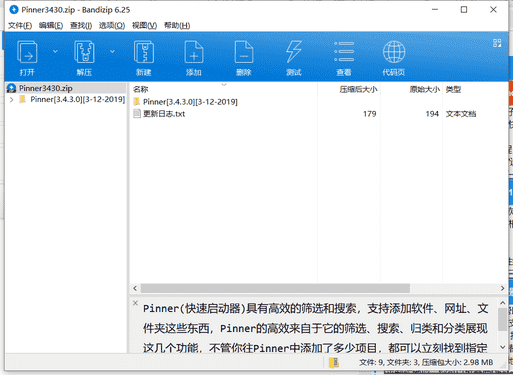Click compressed size value 179
Image resolution: width=513 pixels, height=375 pixels.
click(370, 114)
